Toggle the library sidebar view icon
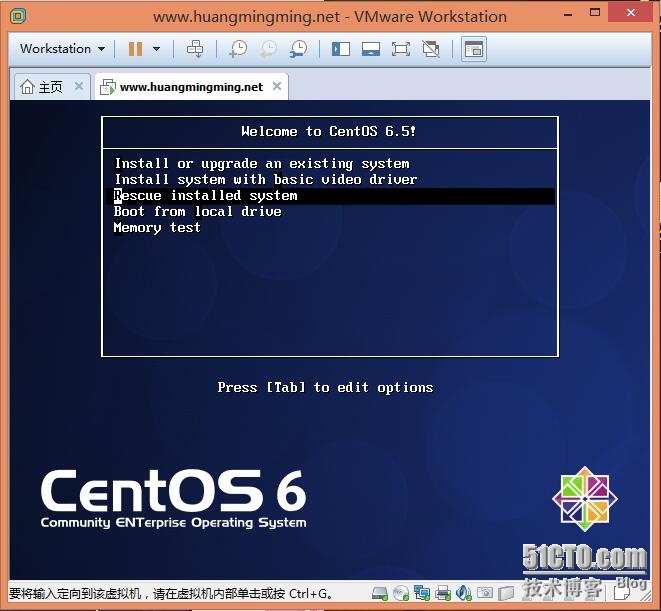 click(341, 49)
